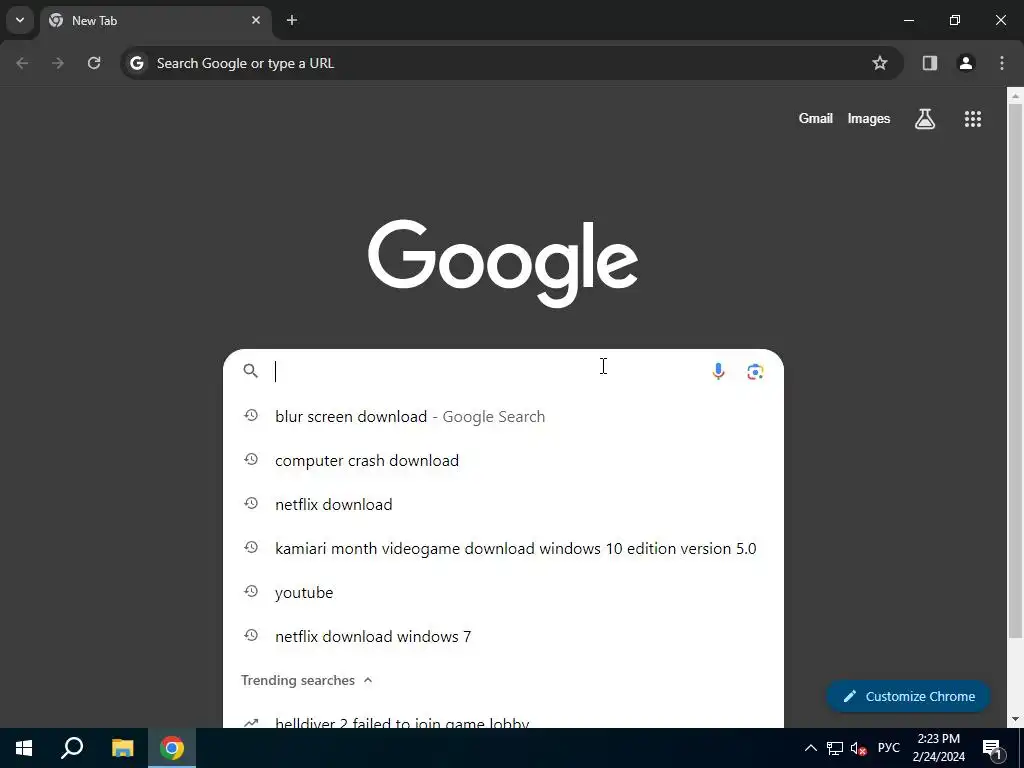The width and height of the screenshot is (1024, 768).
Task: Click history icon beside computer crash download
Action: [x=251, y=460]
